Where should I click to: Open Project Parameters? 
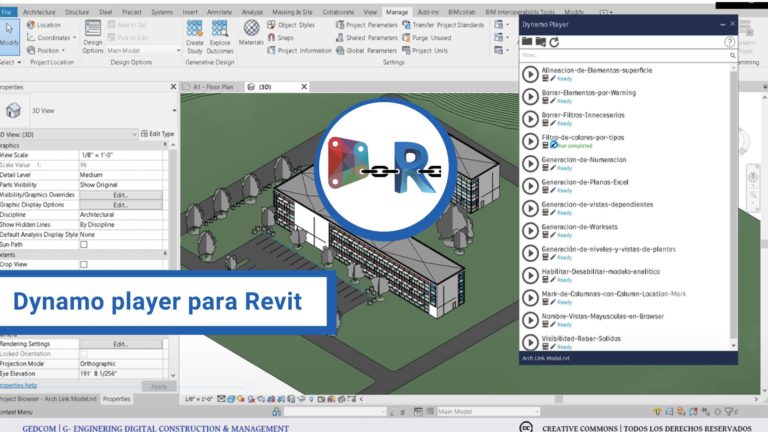[366, 25]
